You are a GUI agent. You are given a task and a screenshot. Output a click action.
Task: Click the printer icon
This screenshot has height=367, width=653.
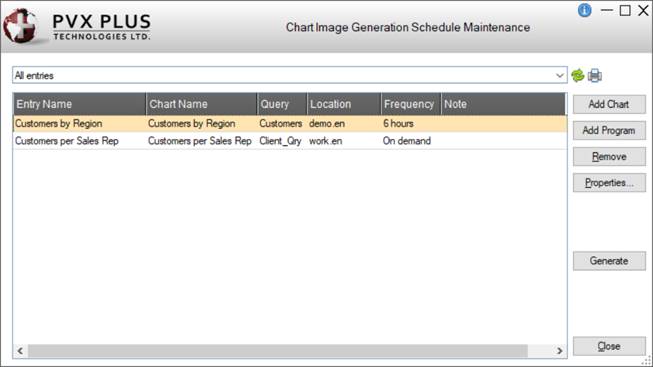coord(595,75)
